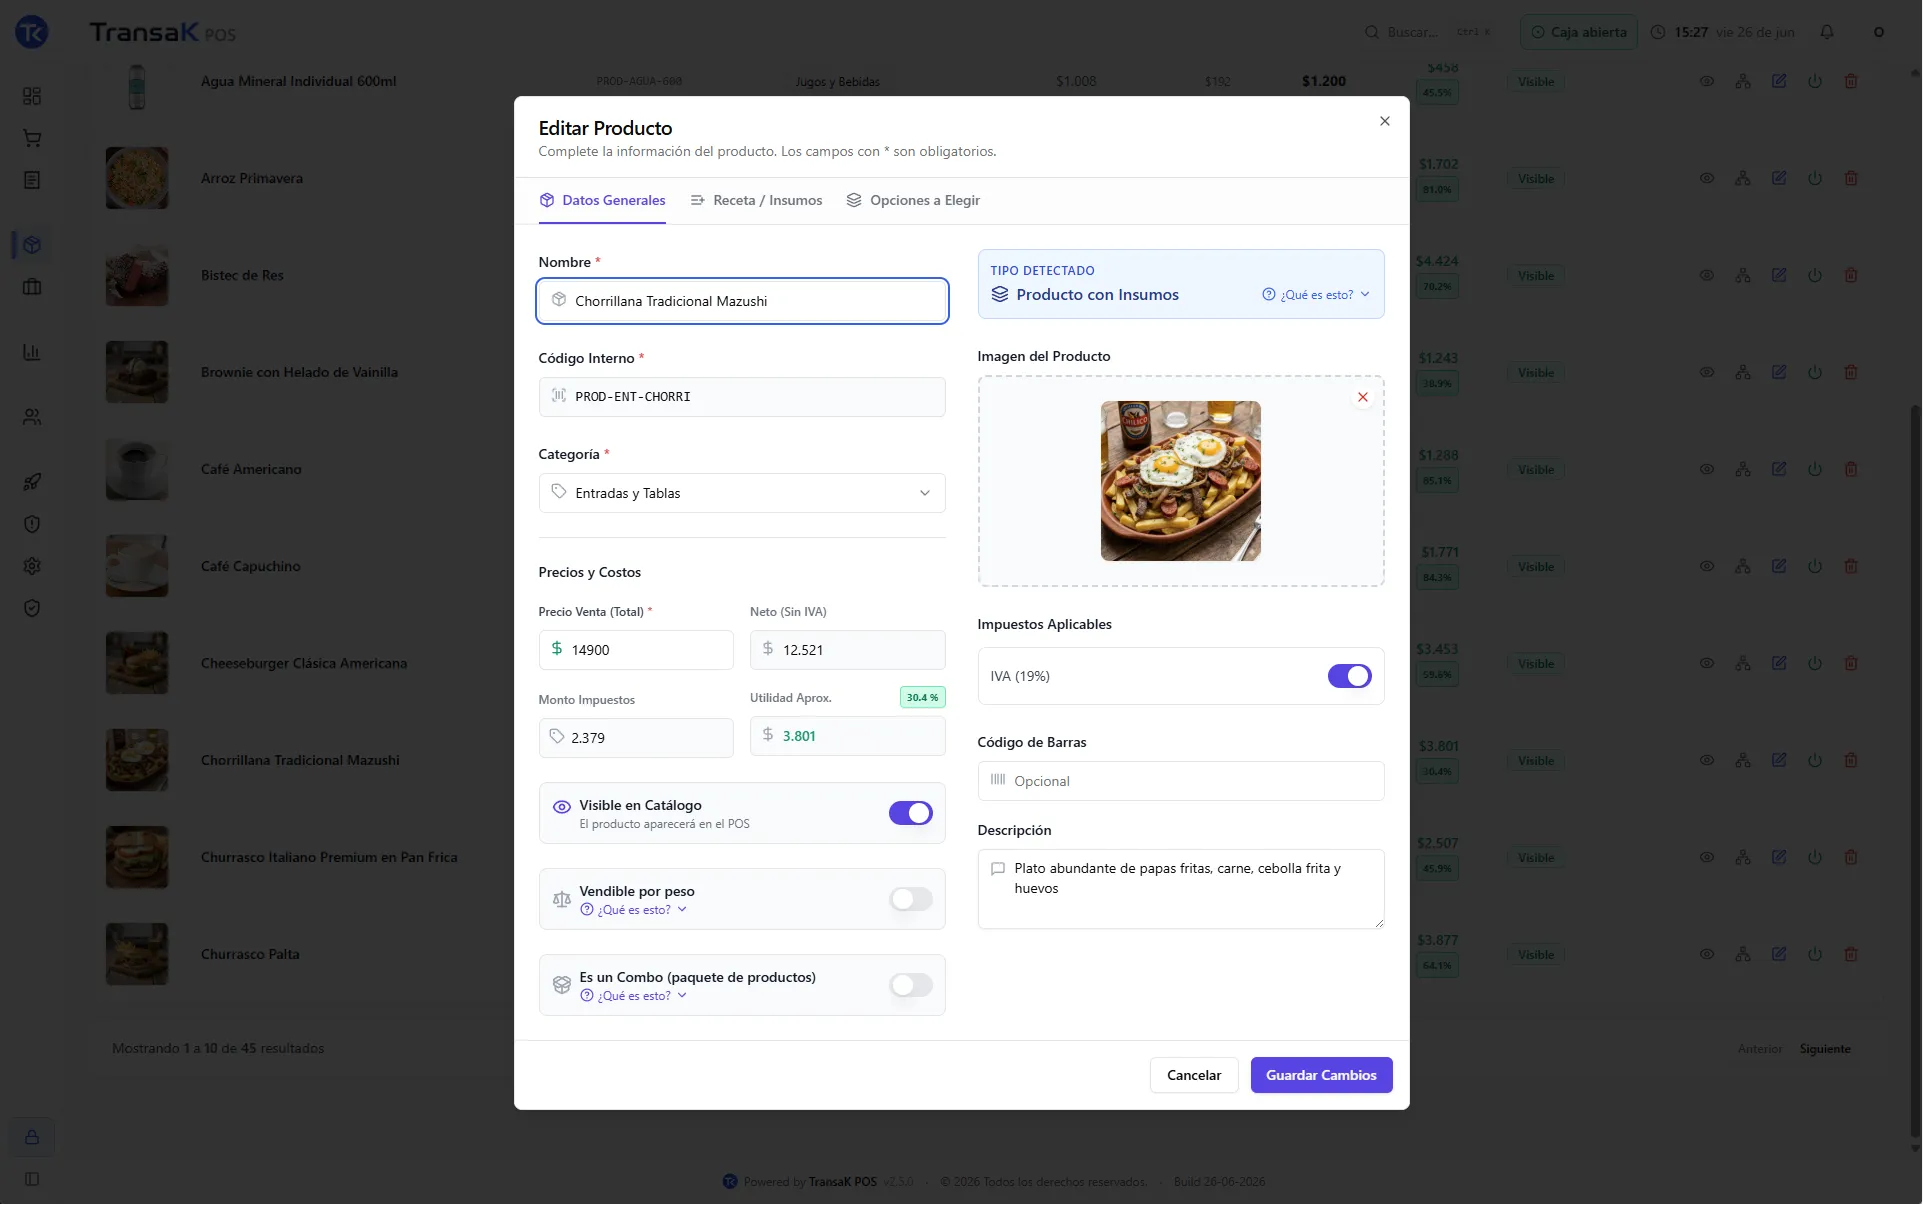Enable Es un Combo switch
The width and height of the screenshot is (1923, 1205).
(910, 985)
